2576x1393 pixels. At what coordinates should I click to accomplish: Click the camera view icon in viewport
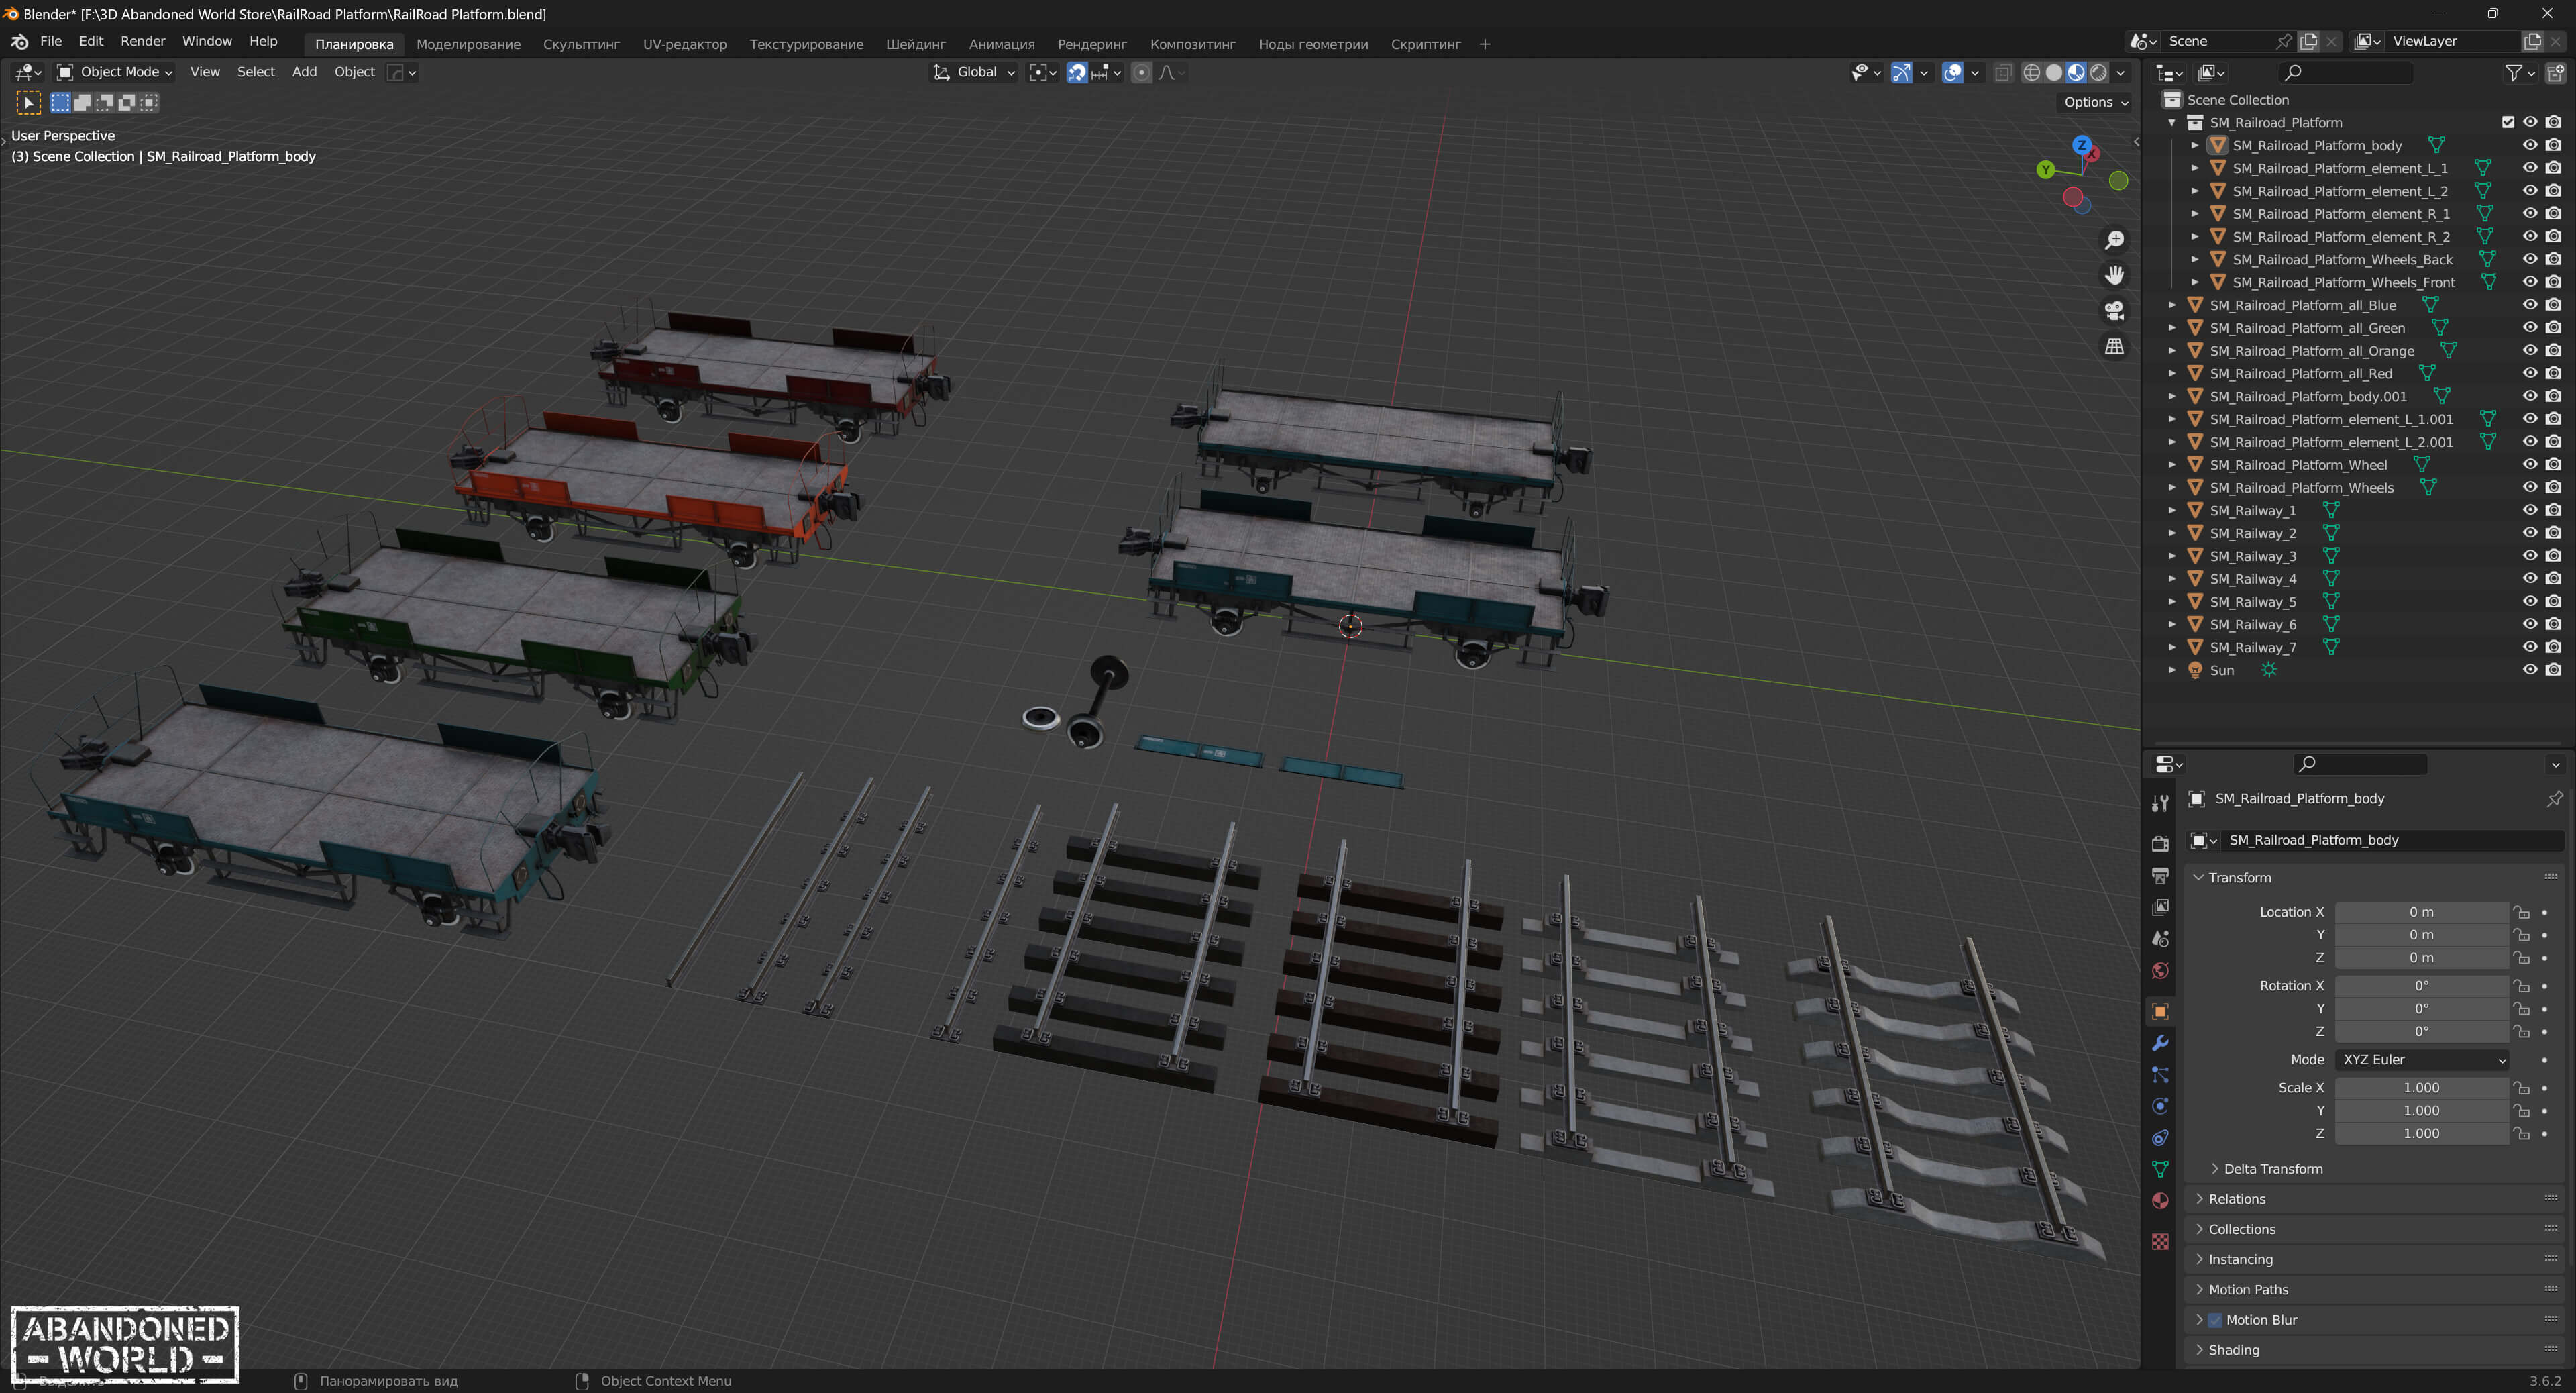coord(2114,311)
